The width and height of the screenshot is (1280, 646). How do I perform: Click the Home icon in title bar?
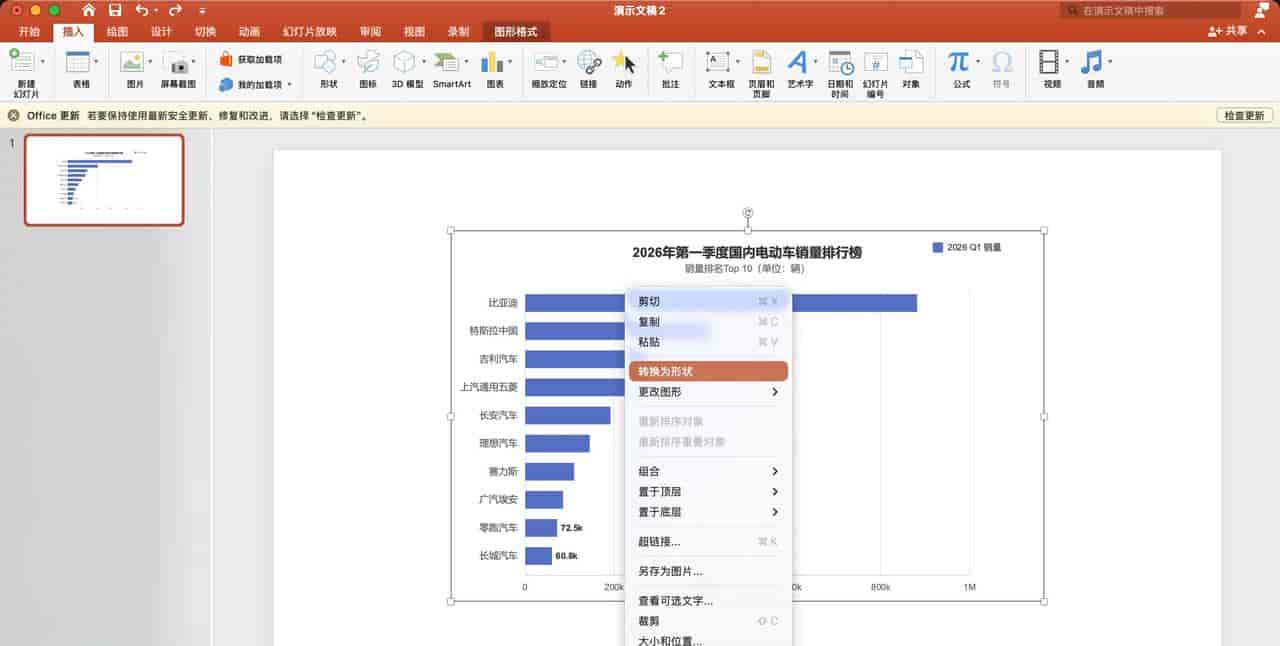(x=89, y=10)
